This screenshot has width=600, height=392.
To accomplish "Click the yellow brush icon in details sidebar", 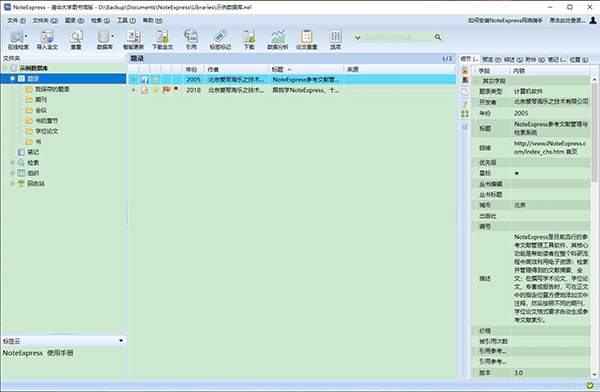I will pos(465,103).
